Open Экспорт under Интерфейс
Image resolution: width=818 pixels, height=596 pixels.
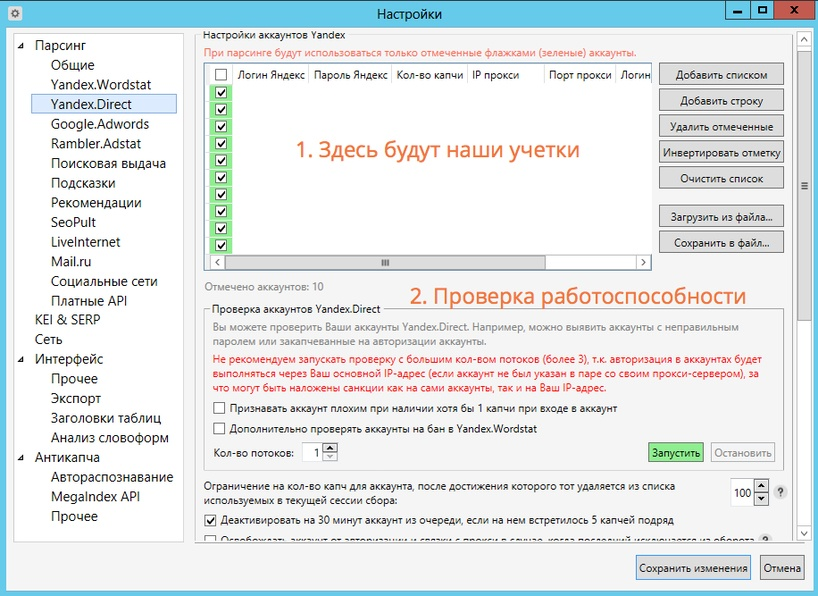coord(76,399)
